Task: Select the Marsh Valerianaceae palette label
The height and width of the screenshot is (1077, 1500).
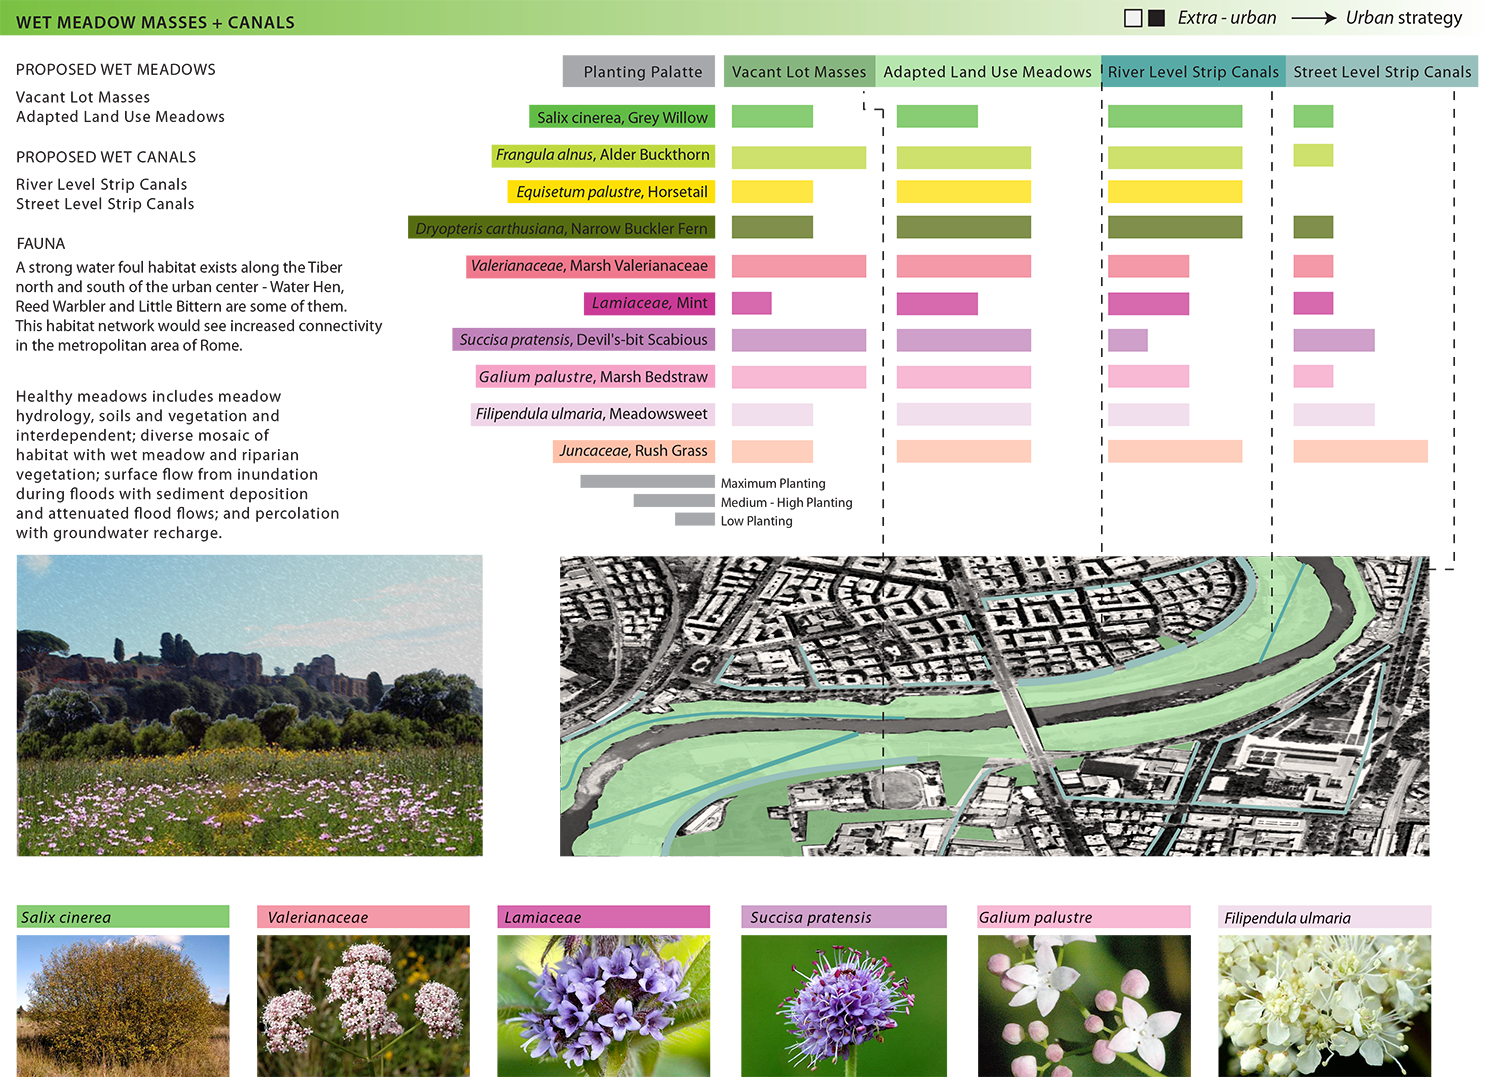Action: click(590, 266)
